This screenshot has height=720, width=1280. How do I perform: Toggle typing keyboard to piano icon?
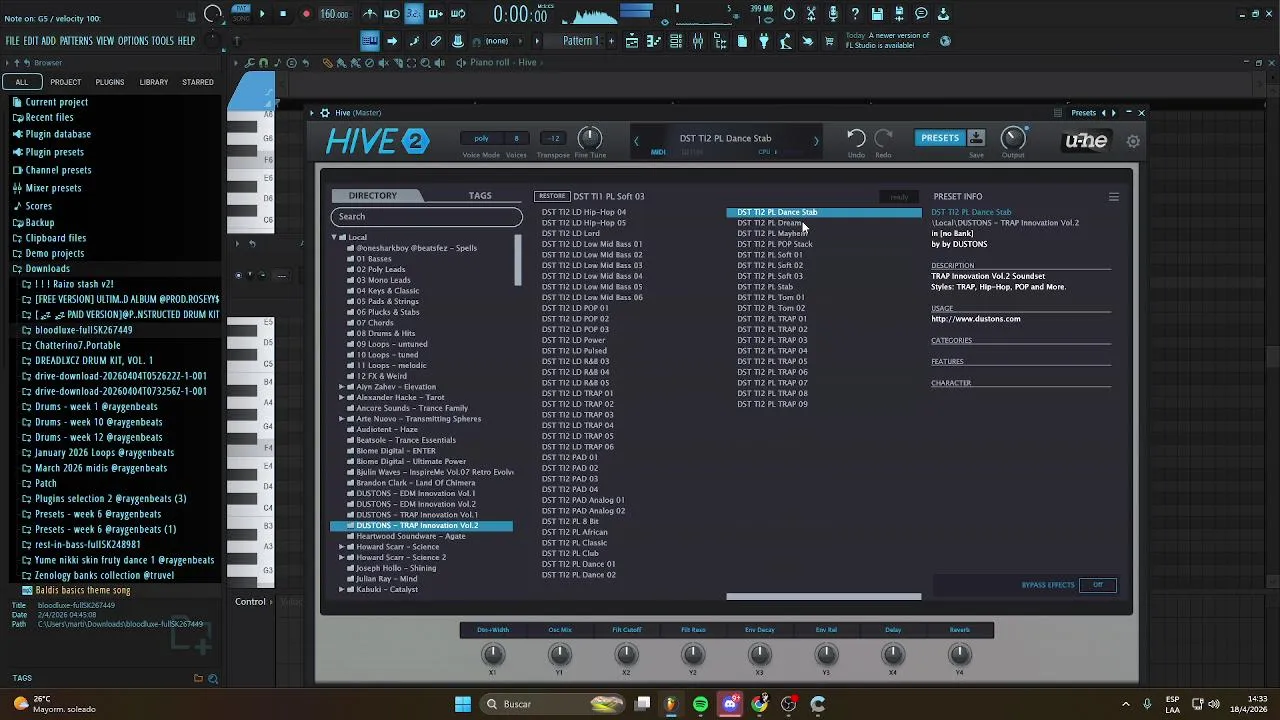(x=369, y=41)
